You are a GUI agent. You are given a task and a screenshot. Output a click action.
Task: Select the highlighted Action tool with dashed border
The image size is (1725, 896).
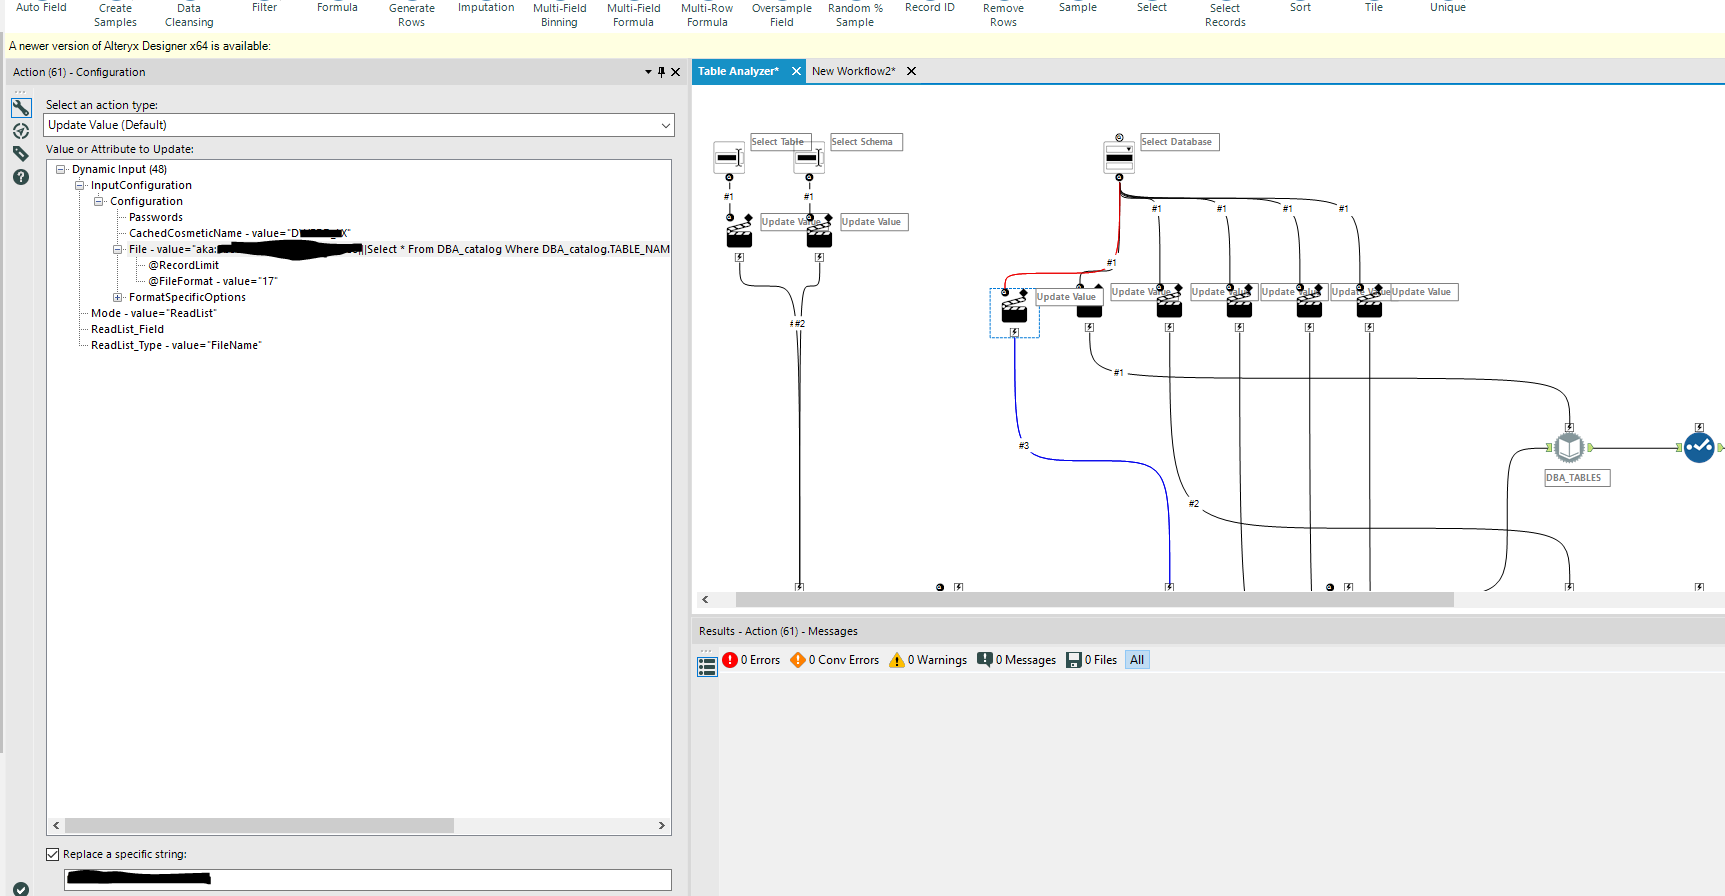tap(1014, 308)
